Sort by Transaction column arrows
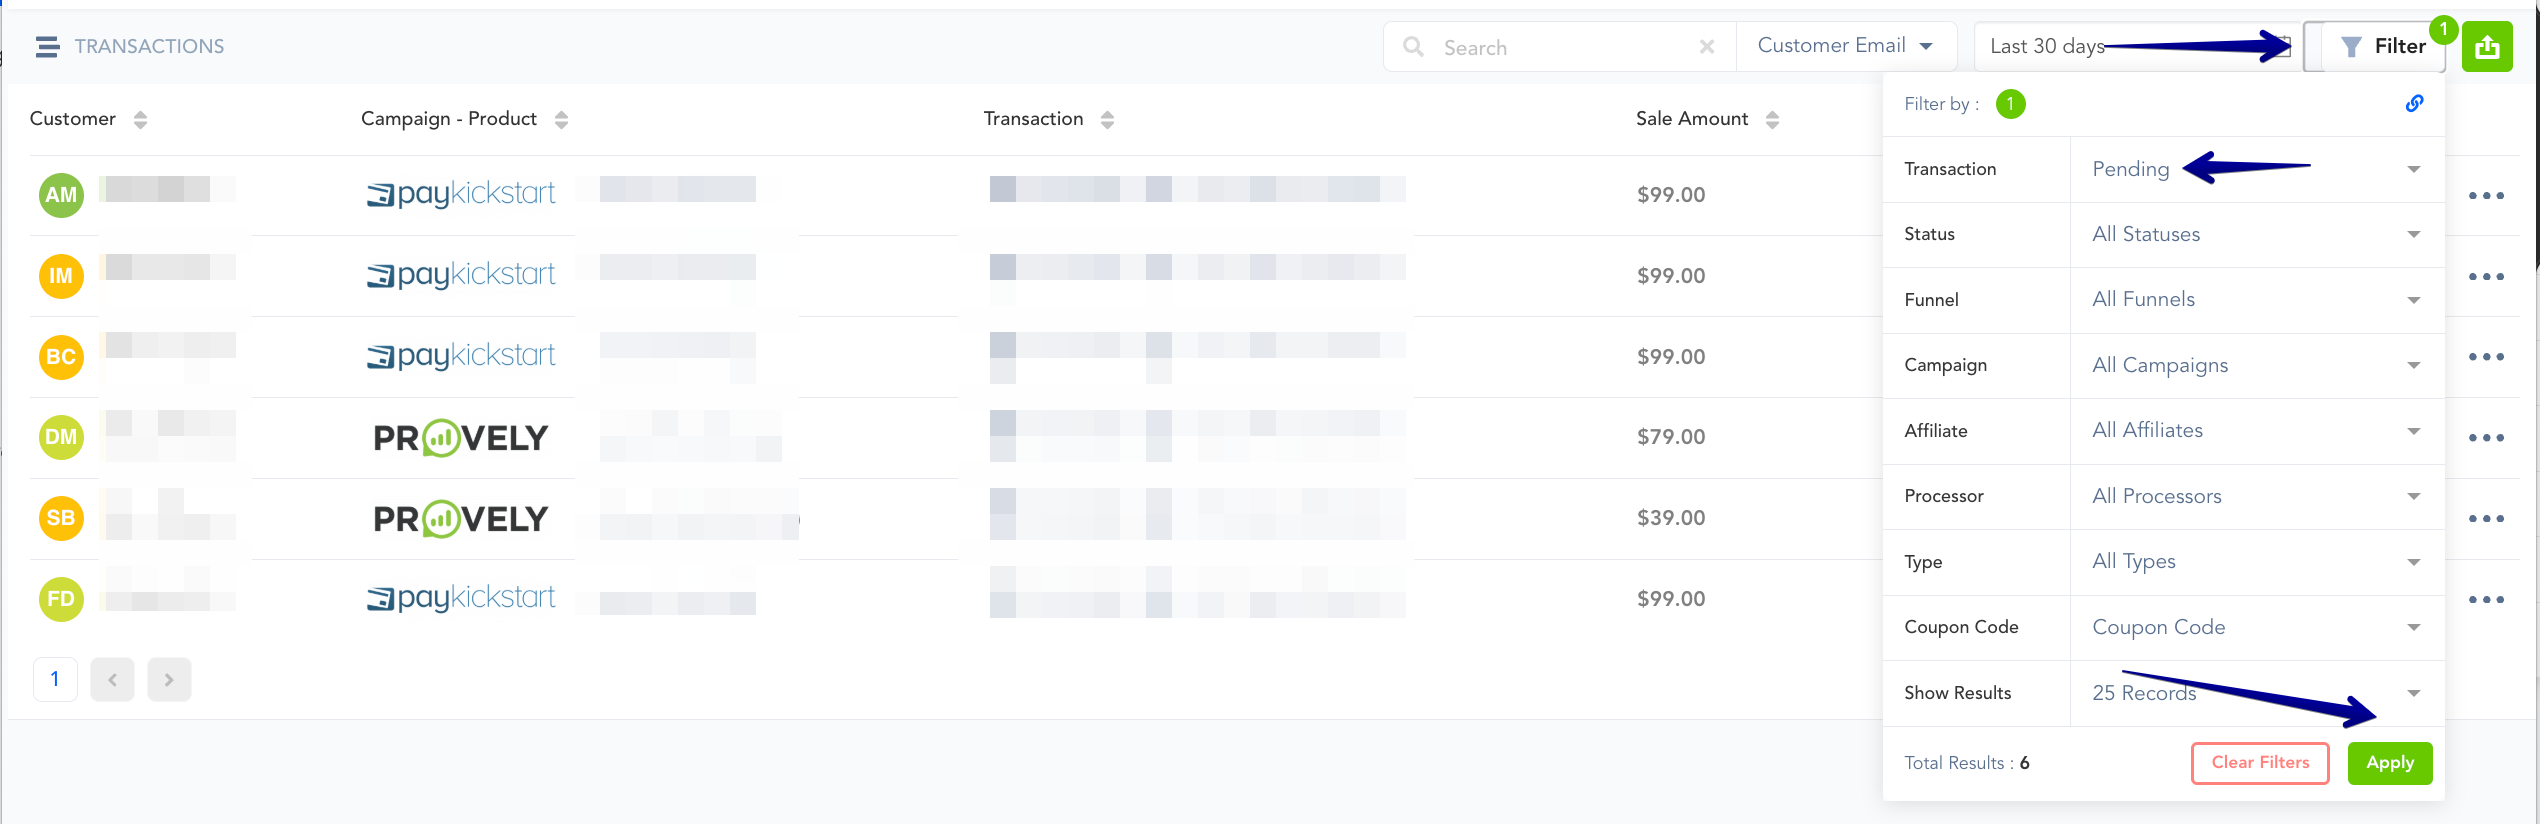The height and width of the screenshot is (824, 2540). (x=1107, y=120)
